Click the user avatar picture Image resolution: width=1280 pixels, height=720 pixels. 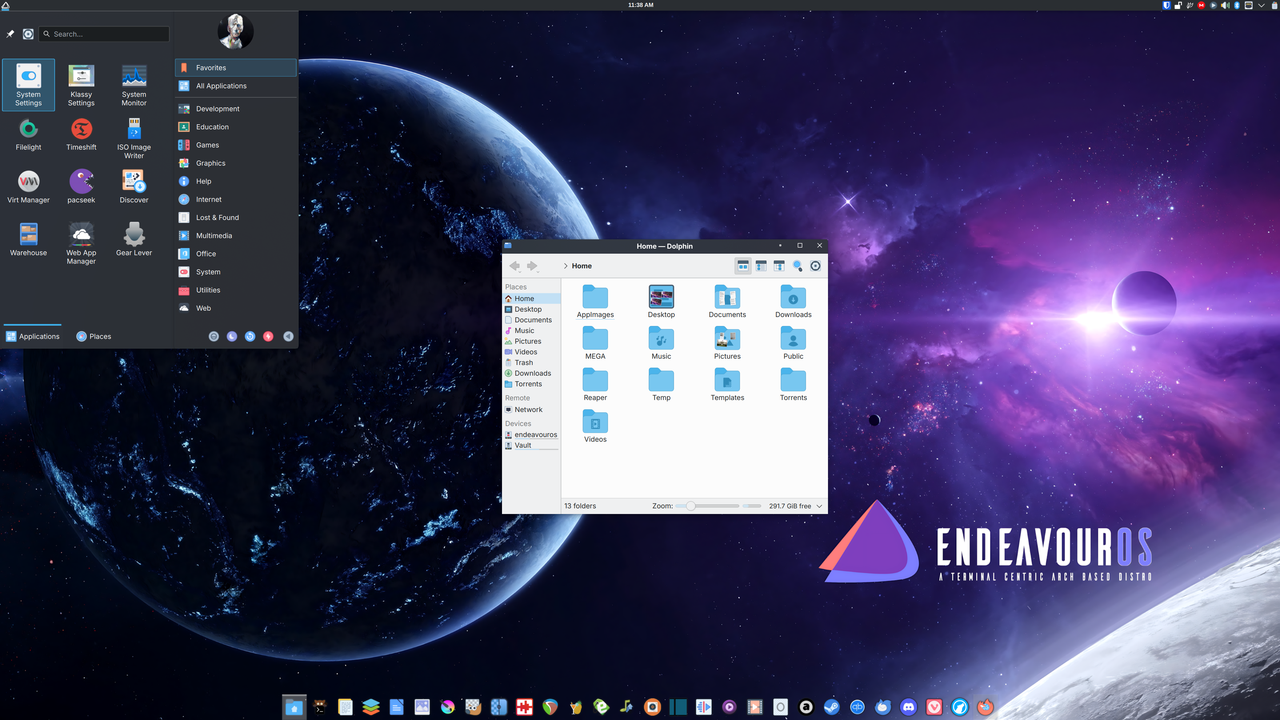tap(236, 31)
